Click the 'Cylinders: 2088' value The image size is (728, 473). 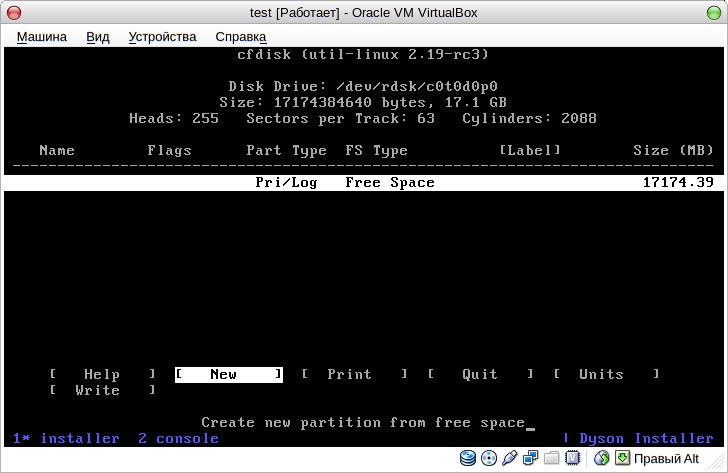pos(529,118)
